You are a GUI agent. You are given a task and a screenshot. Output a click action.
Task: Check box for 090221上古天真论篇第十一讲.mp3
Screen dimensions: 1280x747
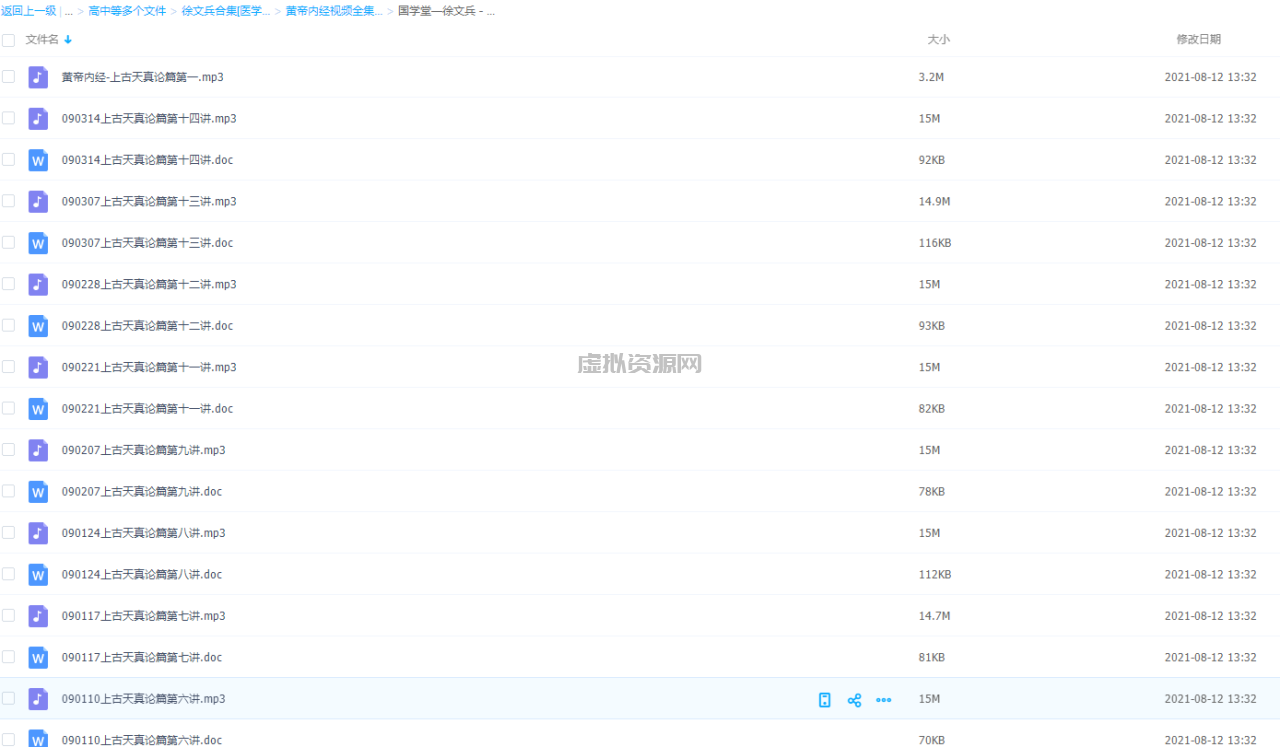point(8,367)
